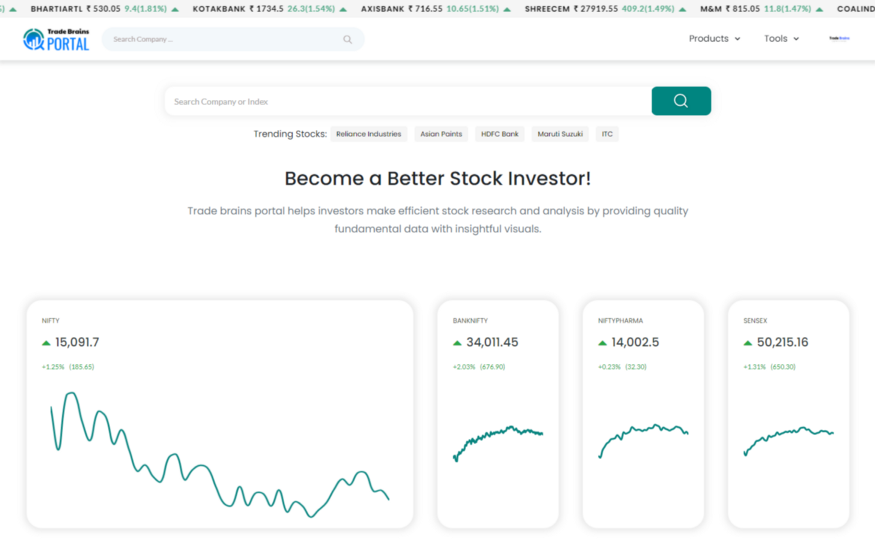Choose the HDFC Bank trending chip
The image size is (875, 549).
coord(499,134)
